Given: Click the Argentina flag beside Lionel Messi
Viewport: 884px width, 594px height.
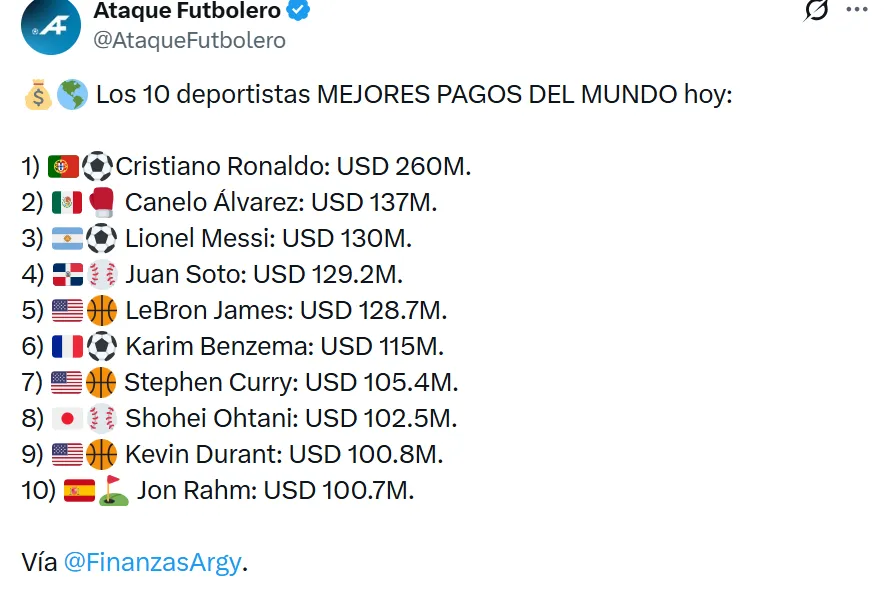Looking at the screenshot, I should tap(66, 238).
